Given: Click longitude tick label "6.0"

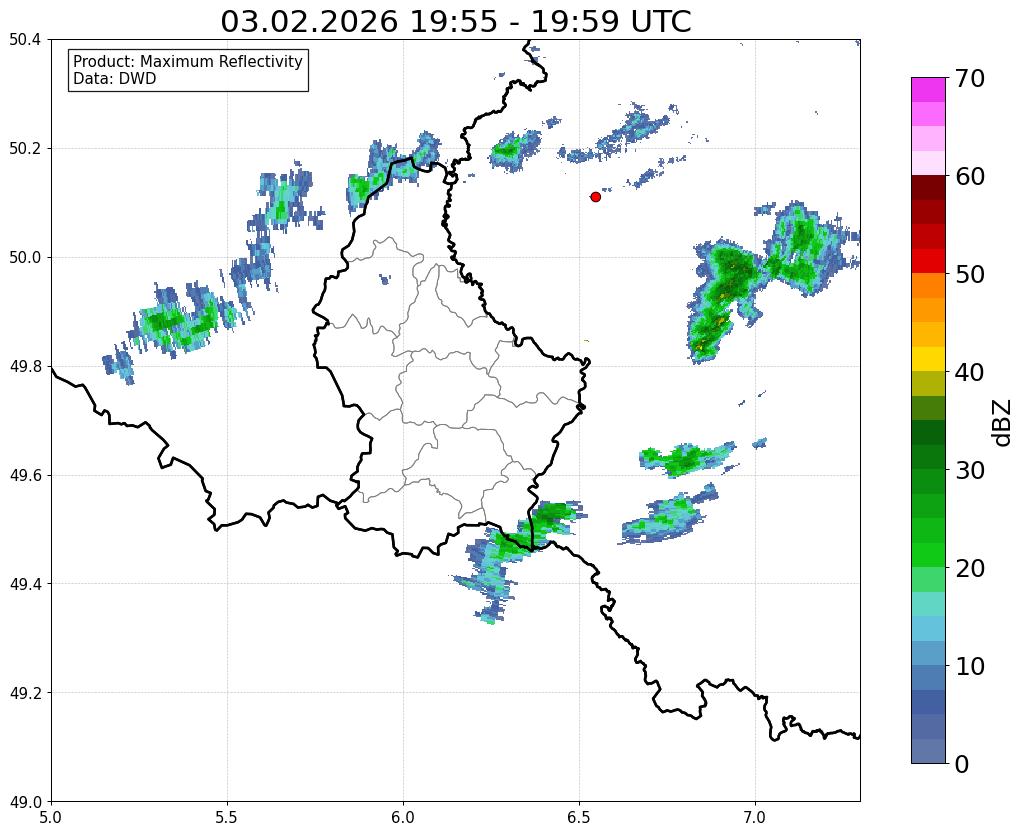Looking at the screenshot, I should [x=403, y=817].
